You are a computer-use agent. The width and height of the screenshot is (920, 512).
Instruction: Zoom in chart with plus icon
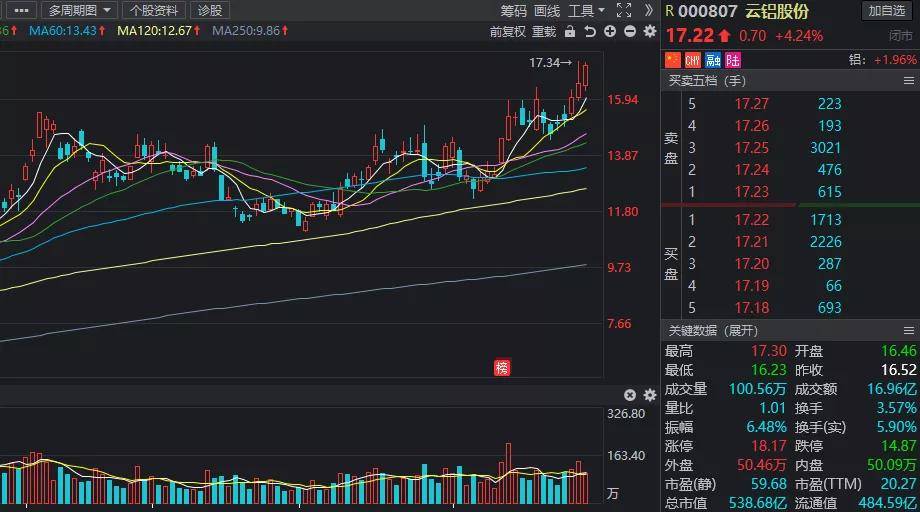pyautogui.click(x=610, y=31)
